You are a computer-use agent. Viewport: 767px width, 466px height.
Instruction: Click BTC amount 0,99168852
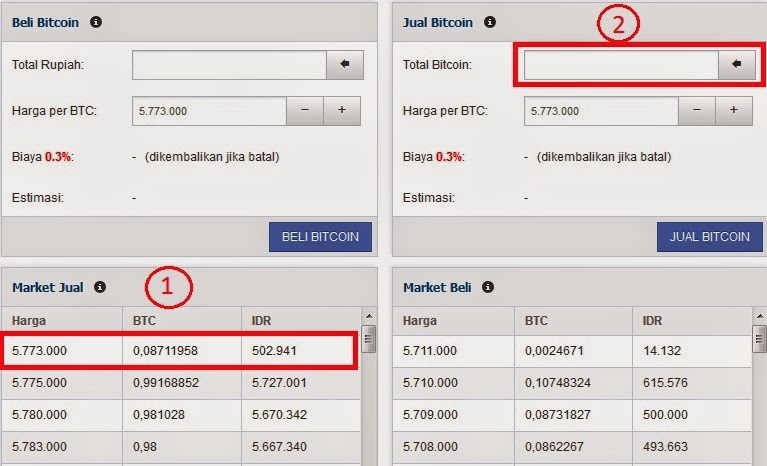(166, 382)
